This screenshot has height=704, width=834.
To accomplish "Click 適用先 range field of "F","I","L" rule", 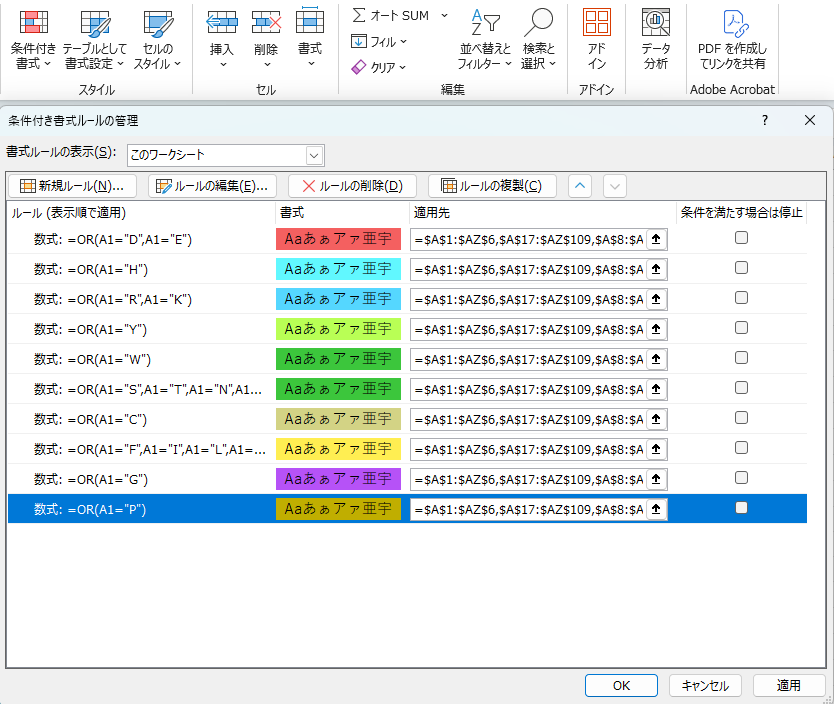I will [528, 450].
